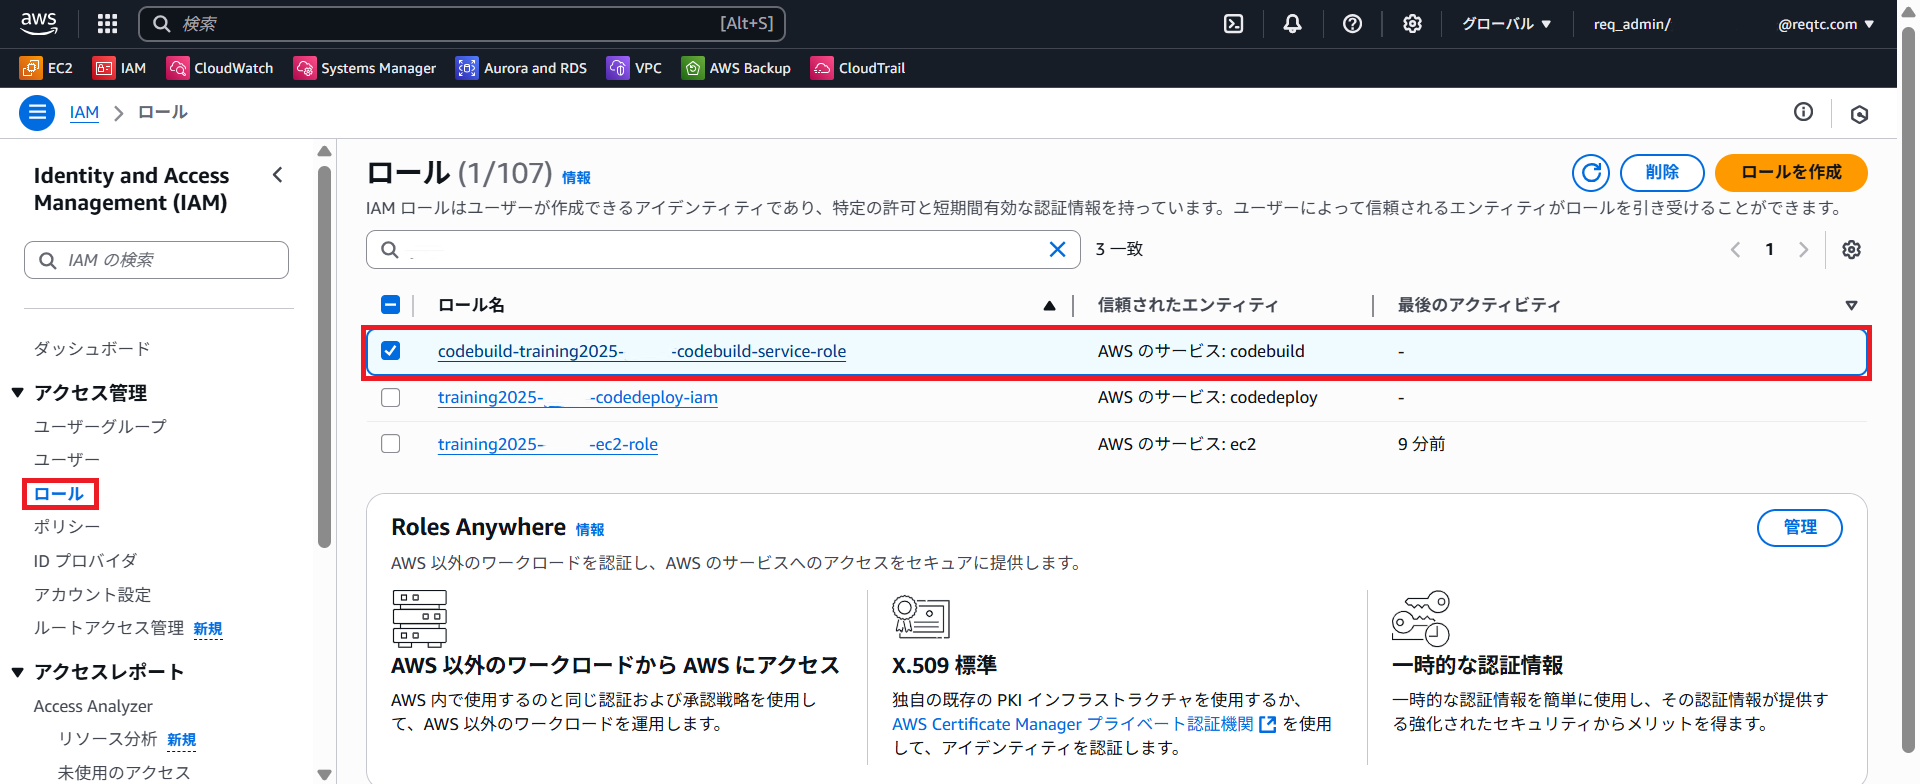Follow the IAM breadcrumb link
Screen dimensions: 1920x784
pos(84,112)
